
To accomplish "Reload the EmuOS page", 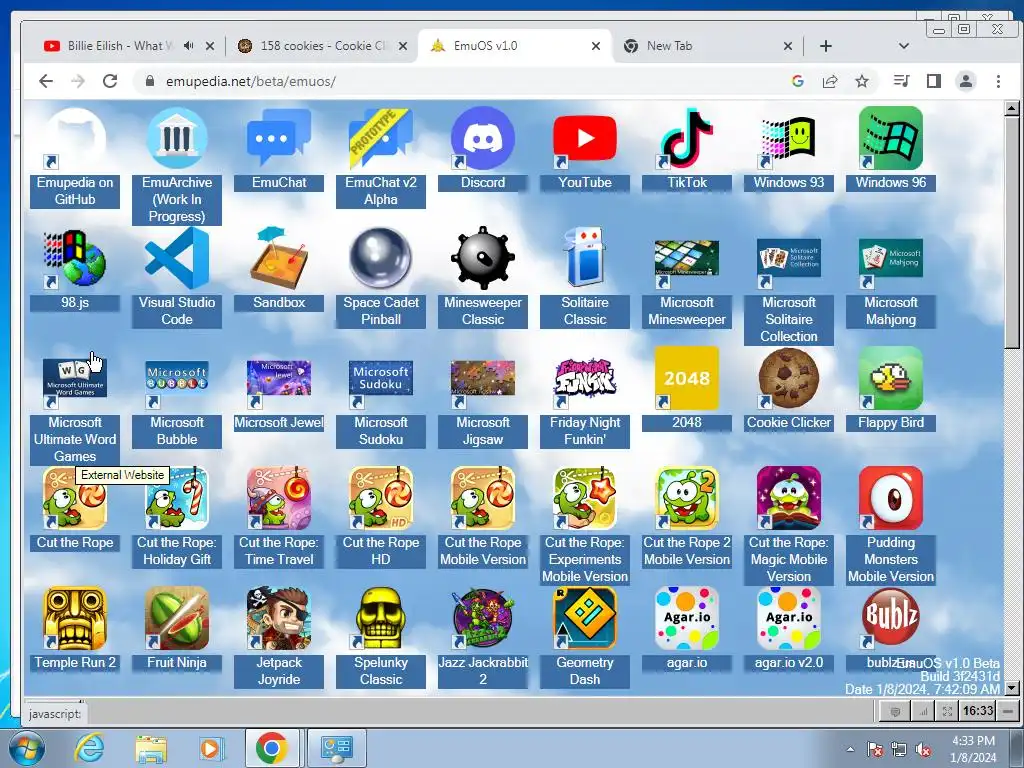I will click(110, 81).
